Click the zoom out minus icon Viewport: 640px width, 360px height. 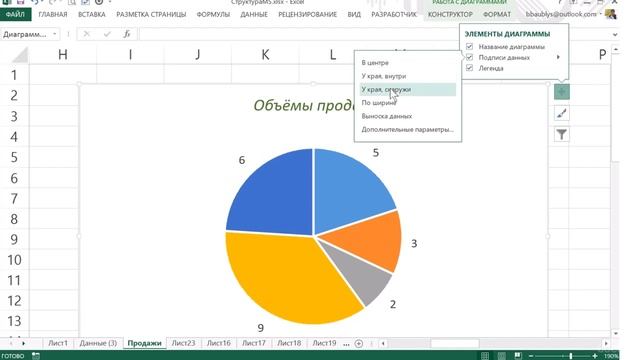(x=531, y=356)
